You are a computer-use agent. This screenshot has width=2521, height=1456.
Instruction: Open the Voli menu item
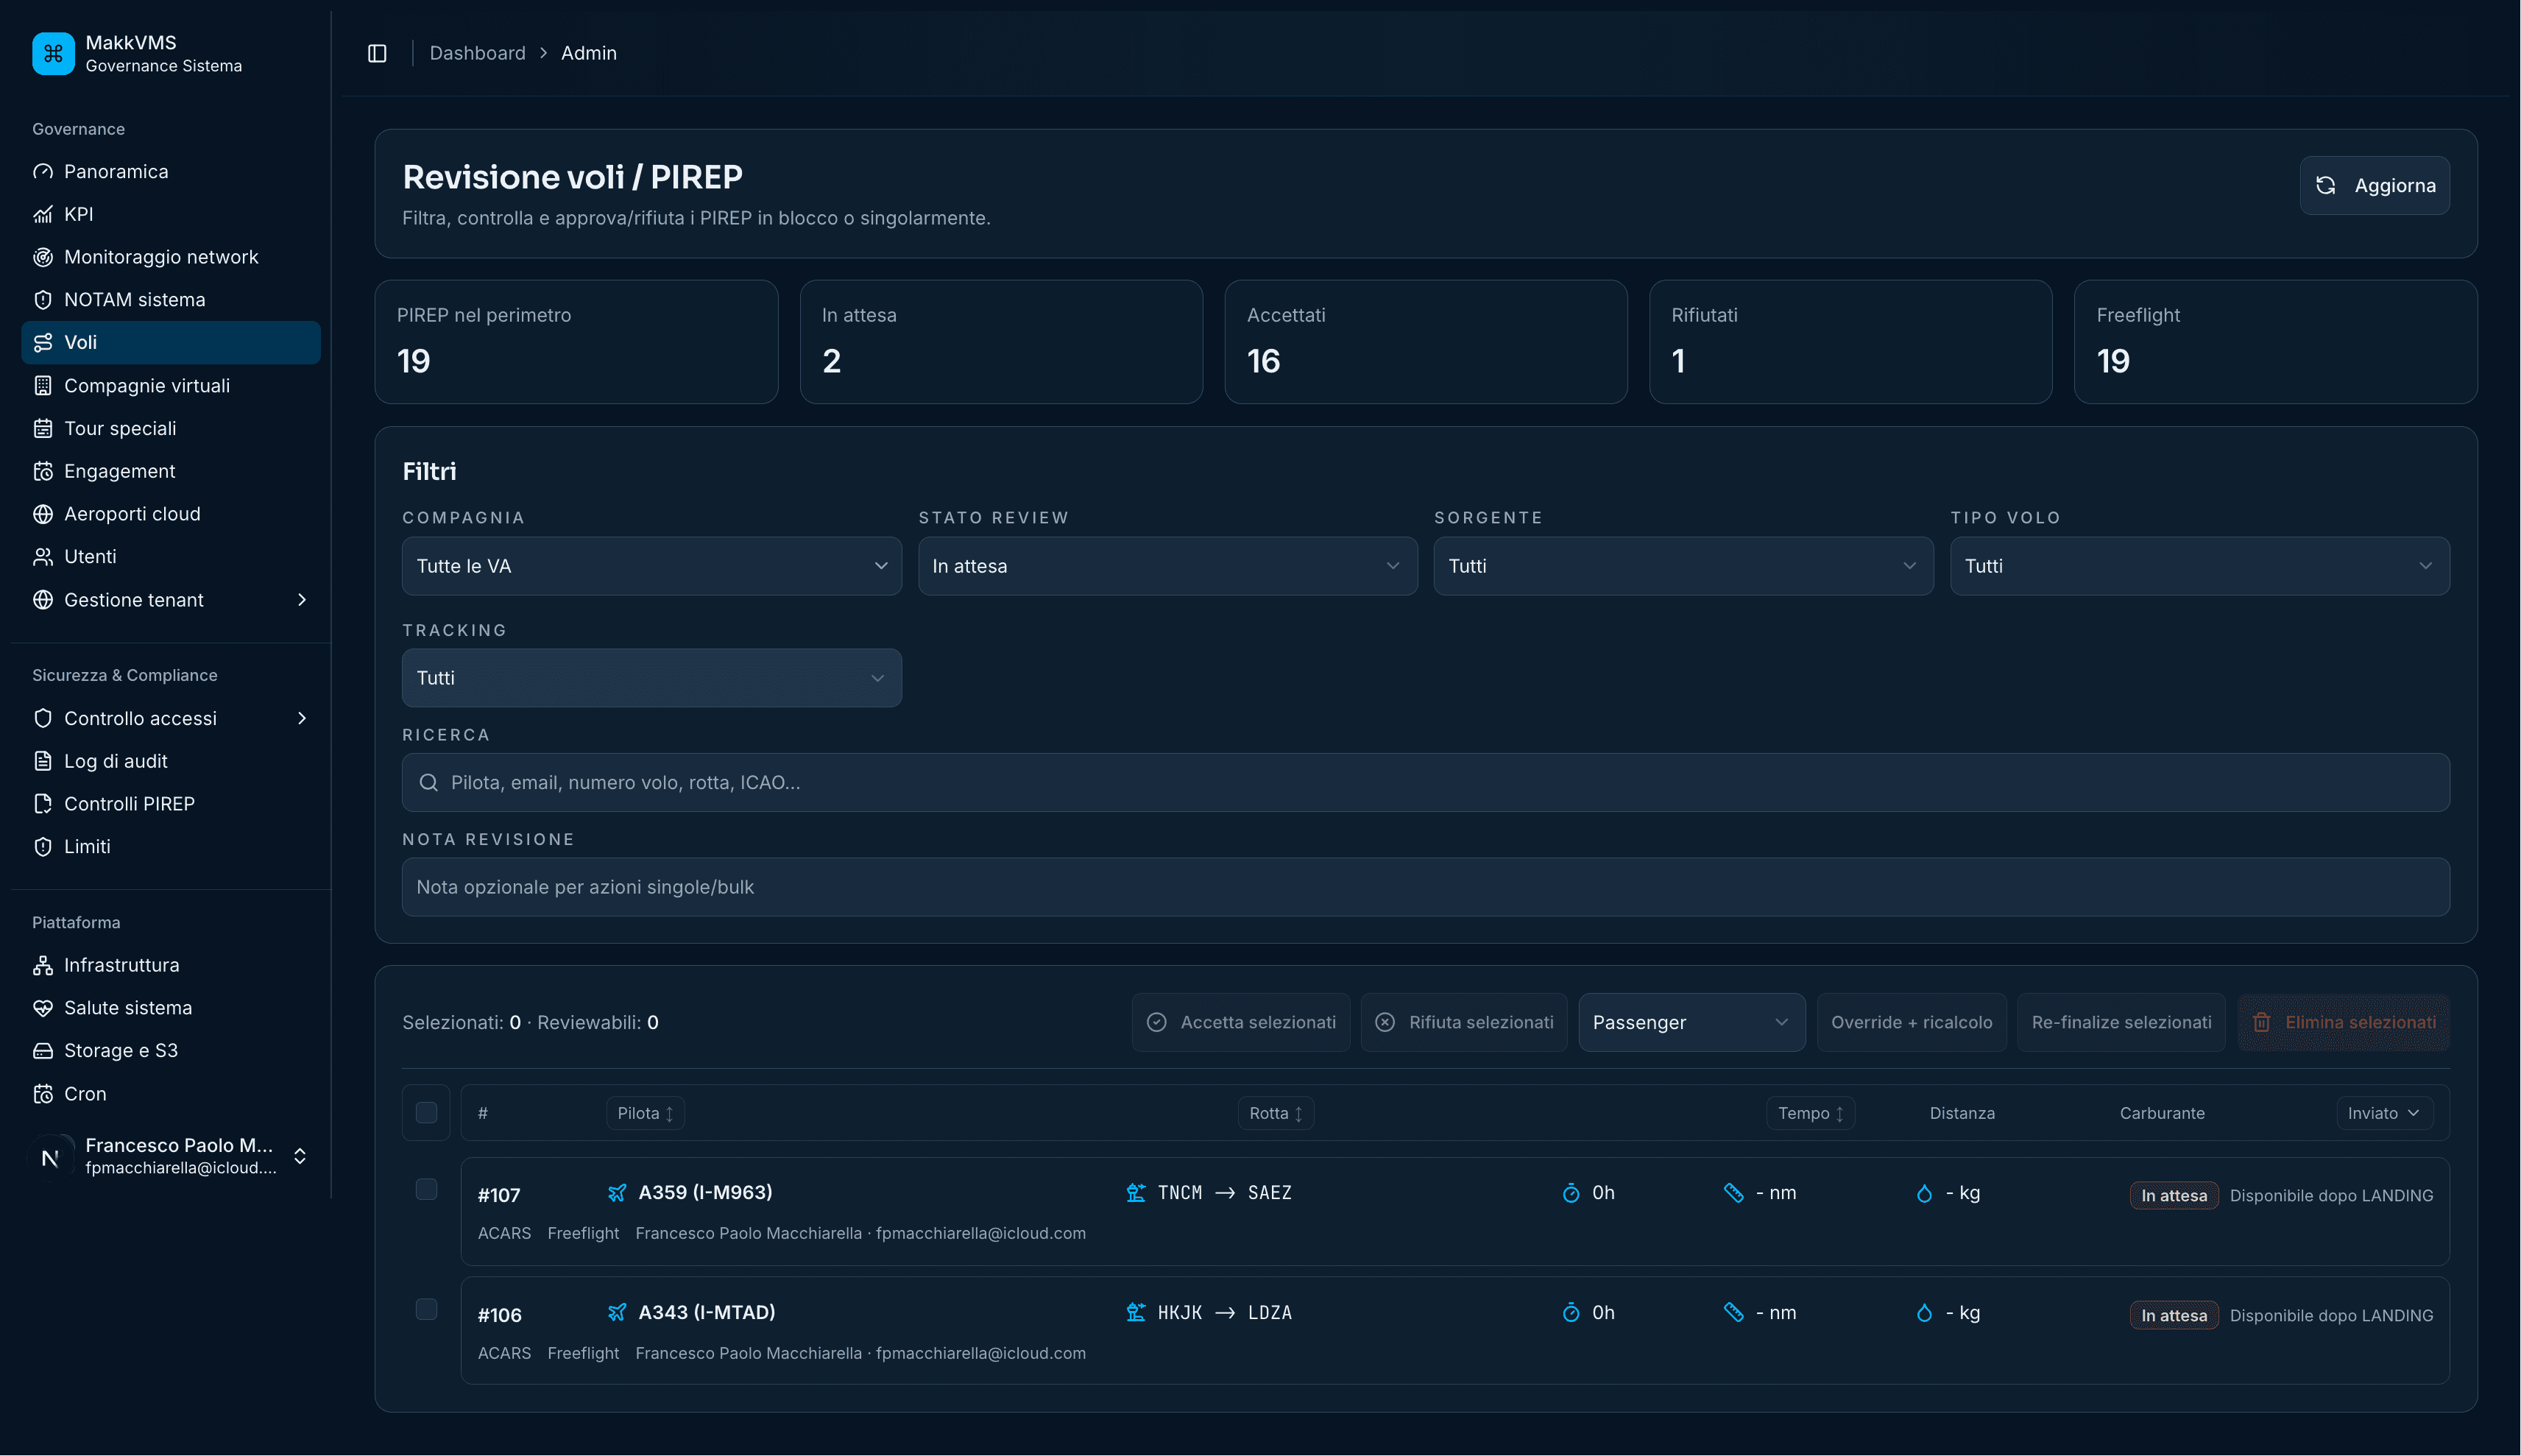click(x=171, y=342)
